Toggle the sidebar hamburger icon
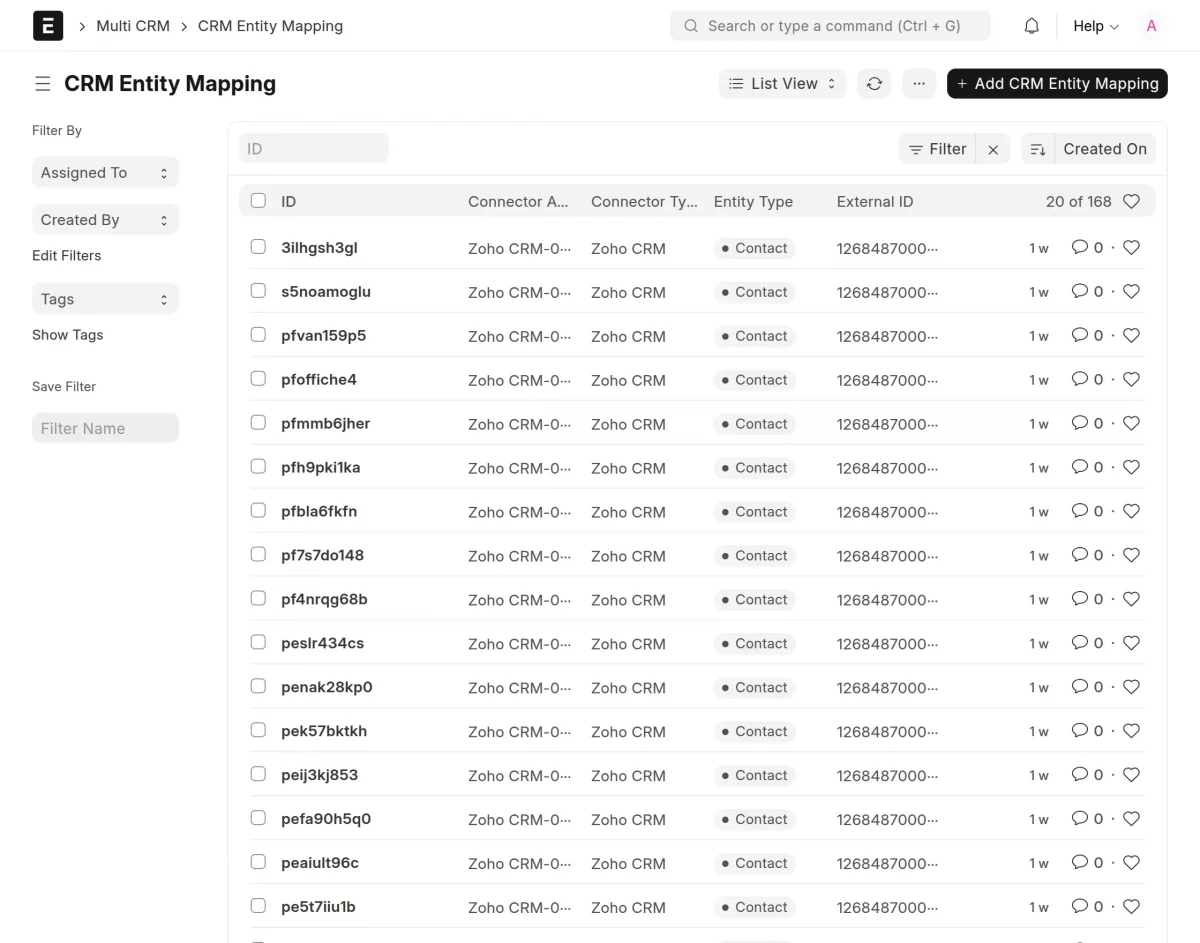The height and width of the screenshot is (943, 1200). coord(42,84)
